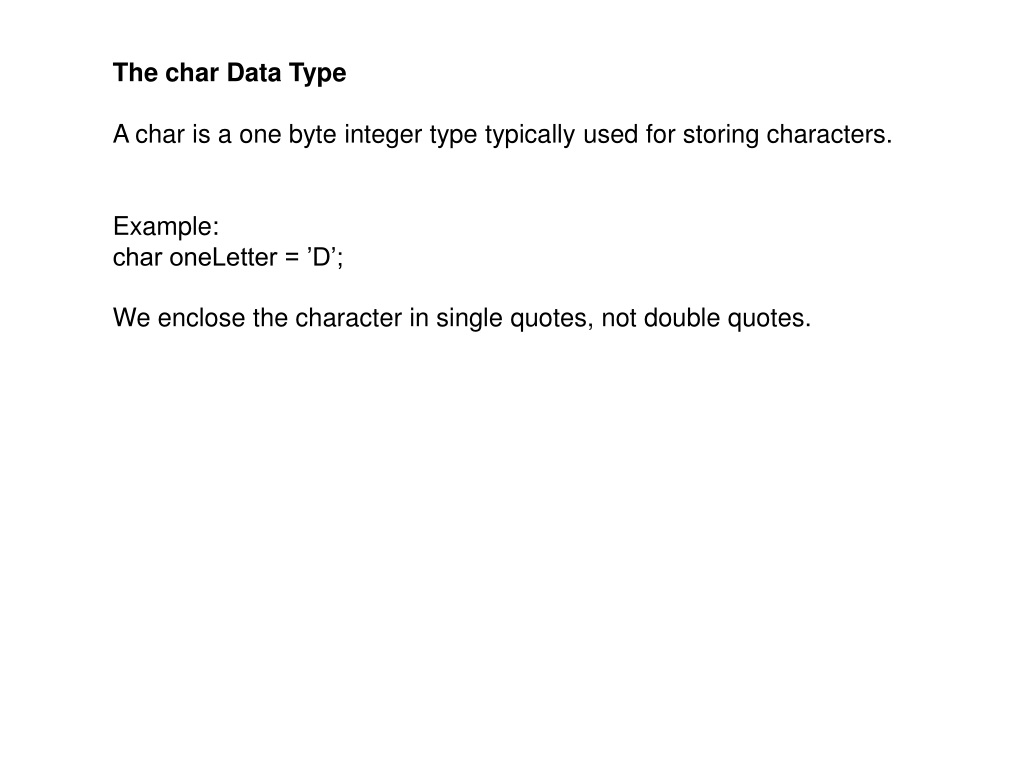This screenshot has width=1024, height=768.
Task: Click the word "byte" in the first sentence
Action: click(312, 135)
